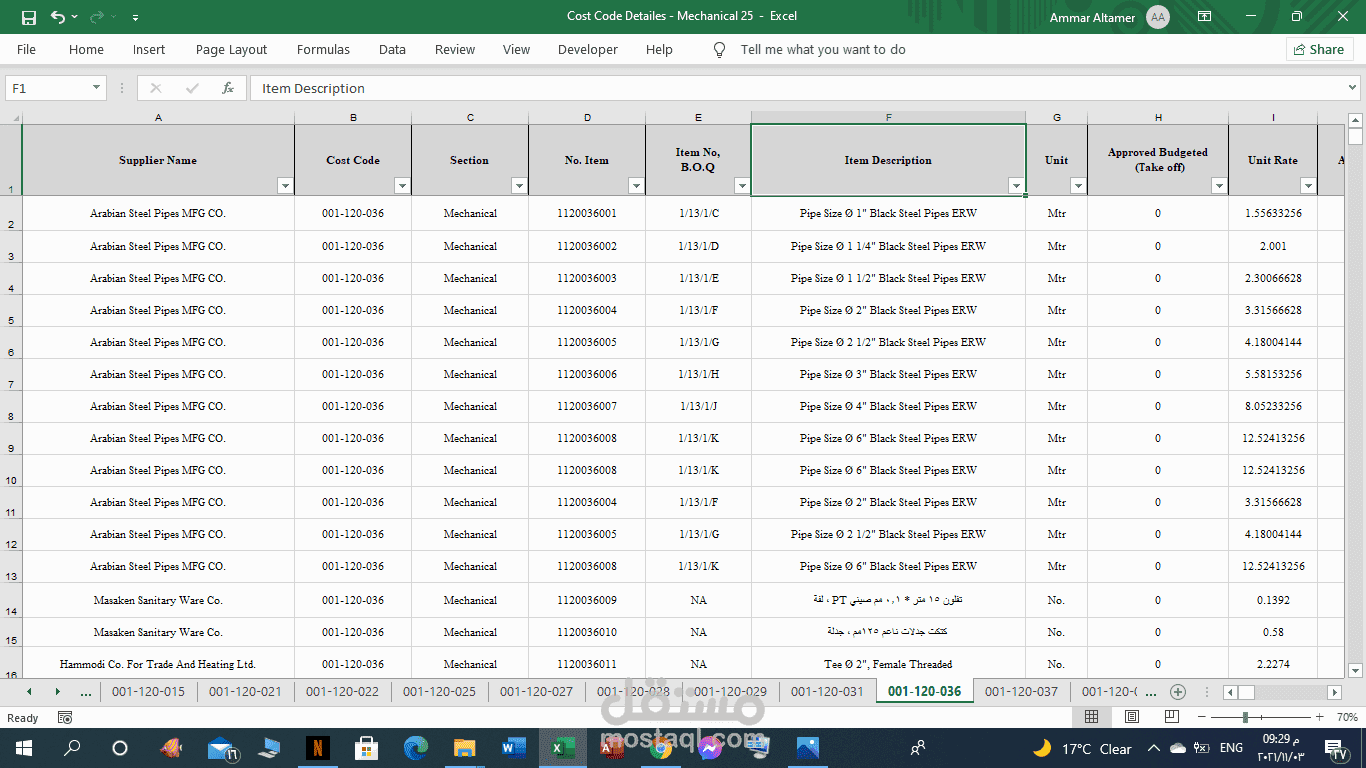Click the vertical scrollbar down arrow
This screenshot has height=768, width=1366.
click(x=1355, y=670)
